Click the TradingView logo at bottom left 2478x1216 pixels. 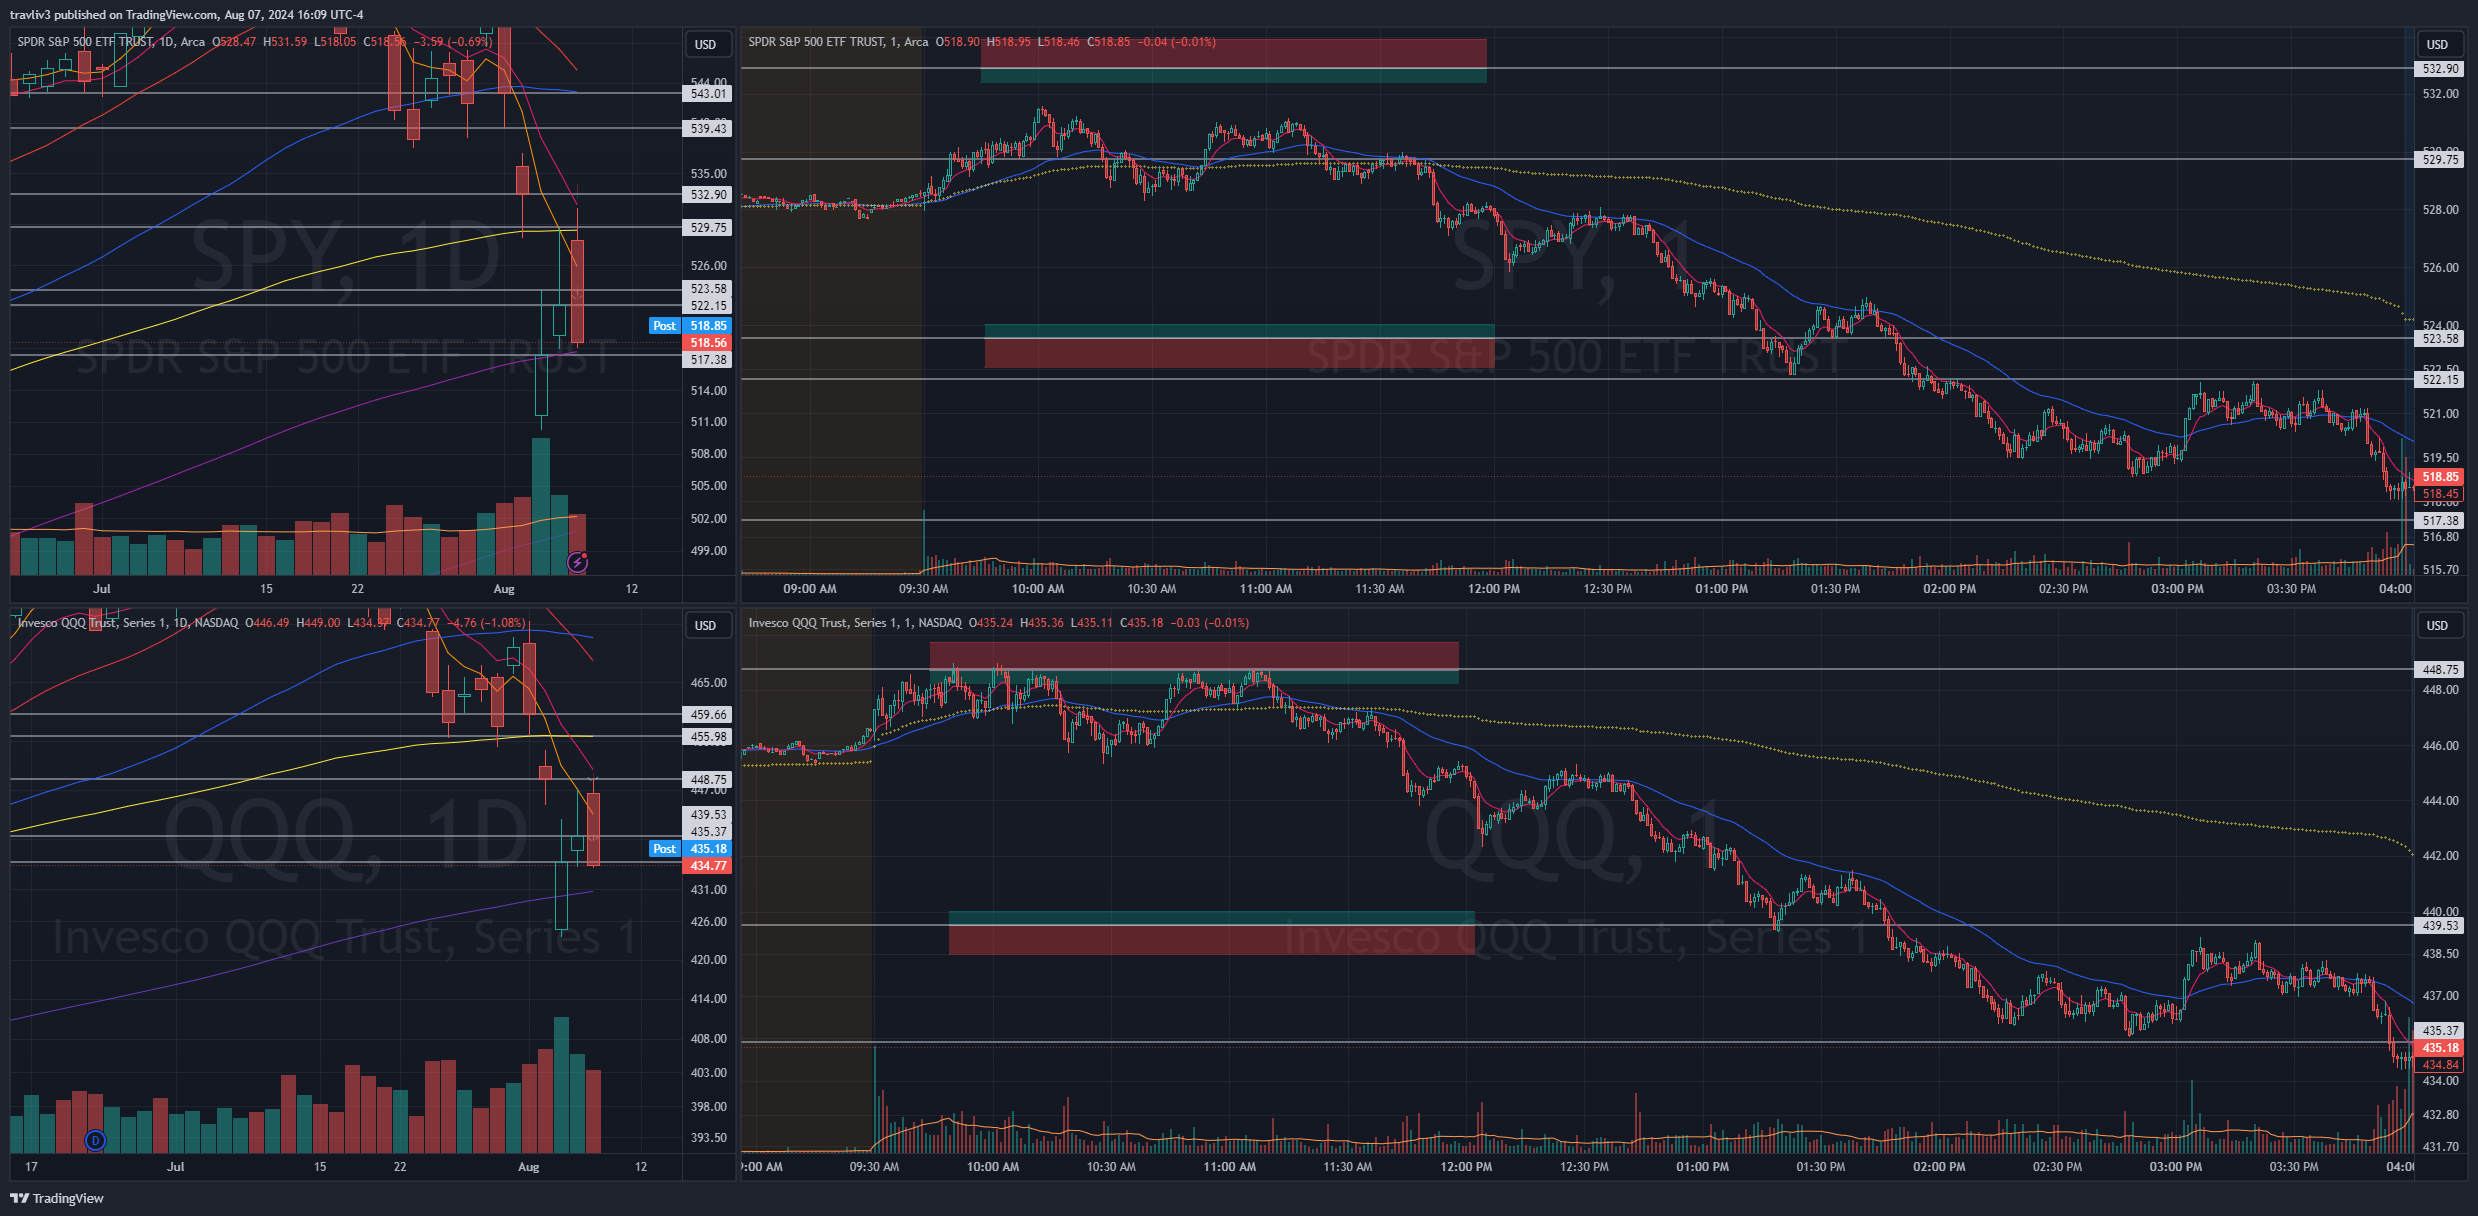pos(57,1198)
